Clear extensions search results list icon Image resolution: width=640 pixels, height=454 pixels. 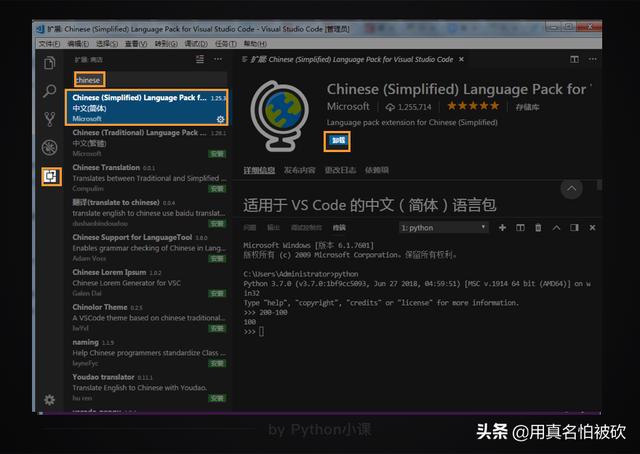(x=200, y=60)
